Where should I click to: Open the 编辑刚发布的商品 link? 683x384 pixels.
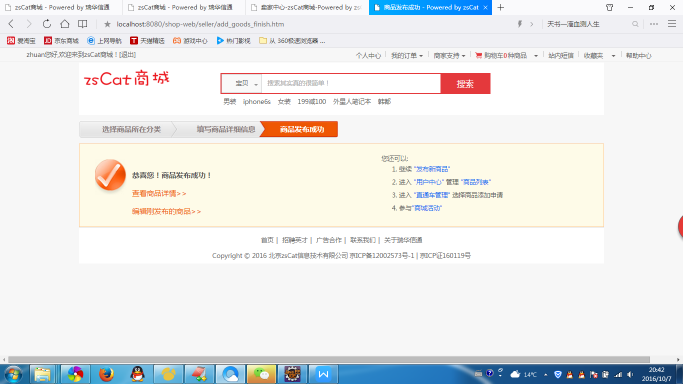pyautogui.click(x=166, y=212)
